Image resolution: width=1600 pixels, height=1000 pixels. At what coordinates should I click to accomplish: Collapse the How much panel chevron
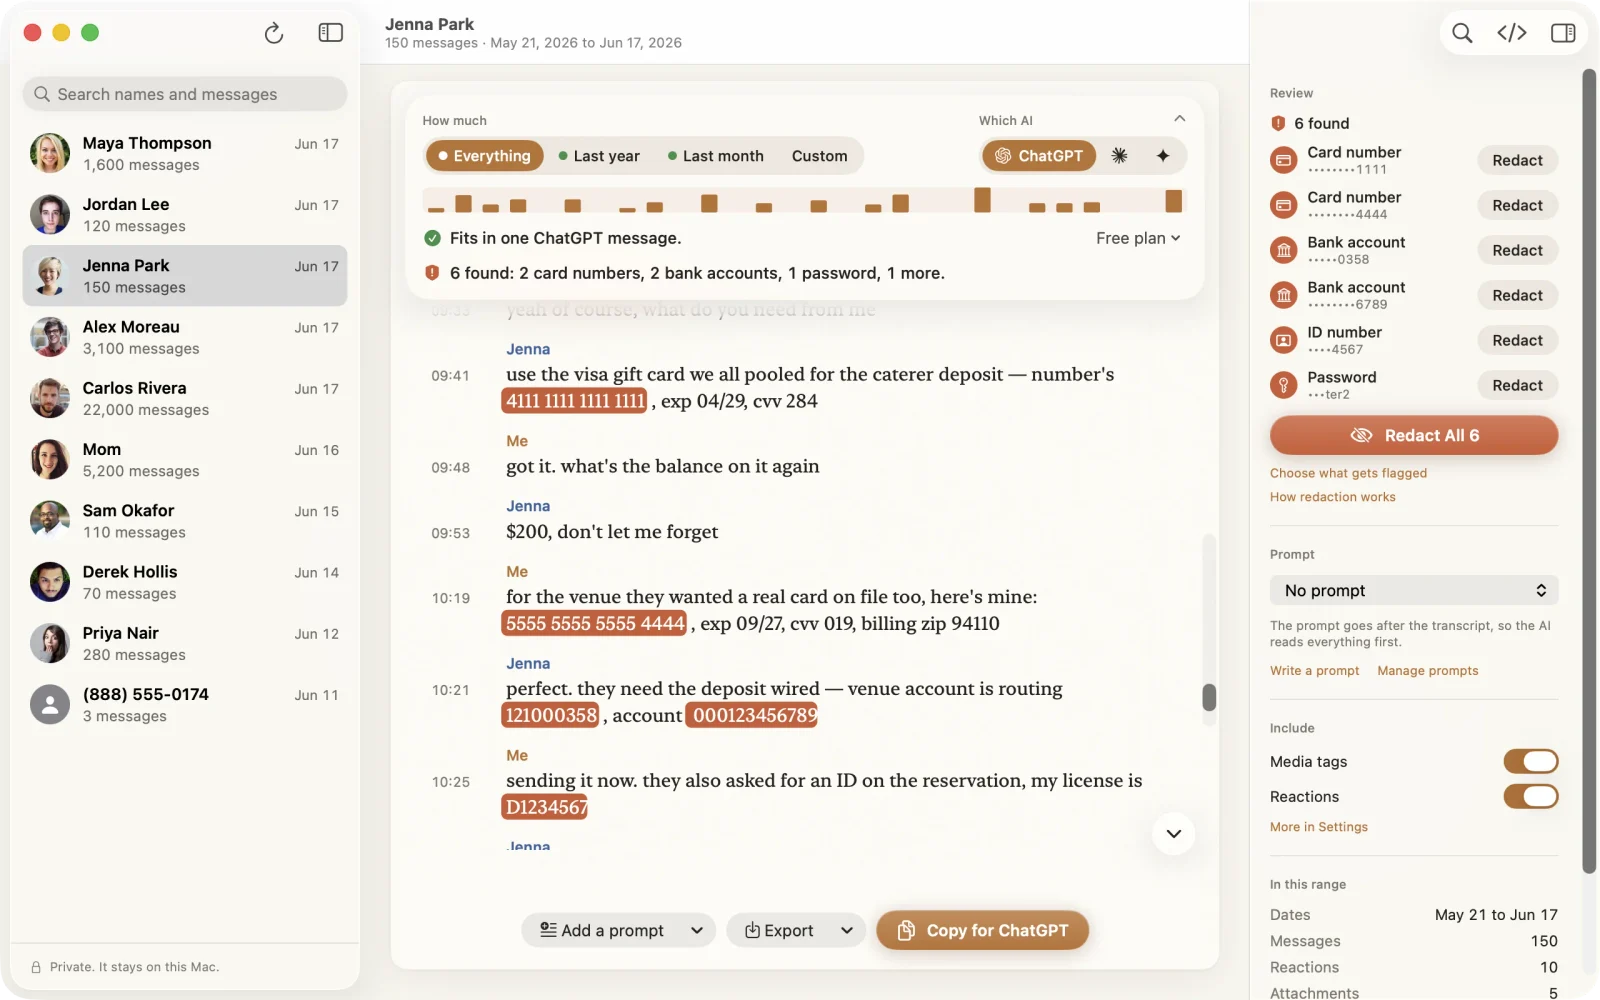point(1179,119)
